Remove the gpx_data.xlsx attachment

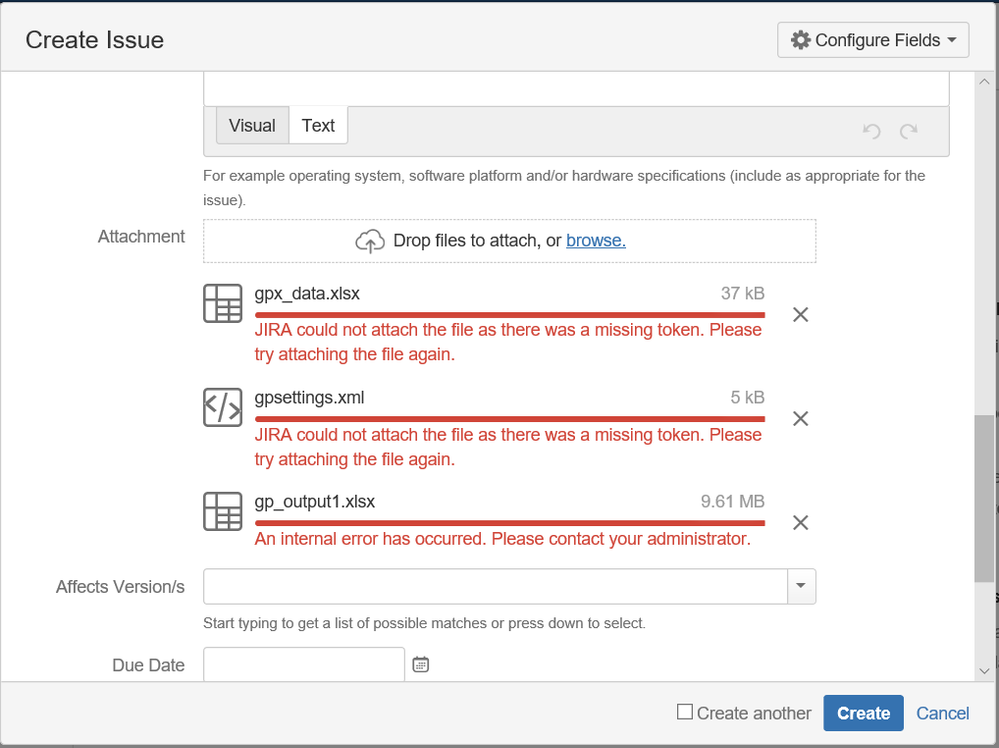(x=800, y=314)
